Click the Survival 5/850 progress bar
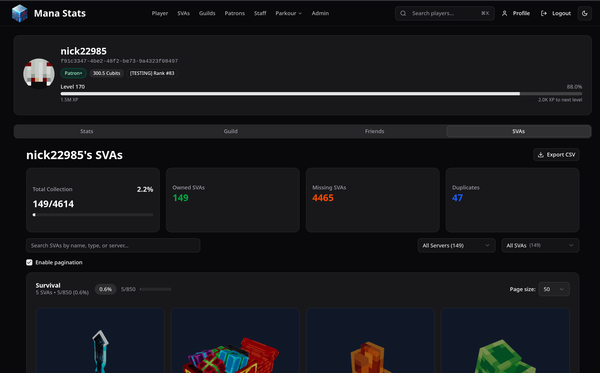This screenshot has height=373, width=600. click(x=155, y=289)
